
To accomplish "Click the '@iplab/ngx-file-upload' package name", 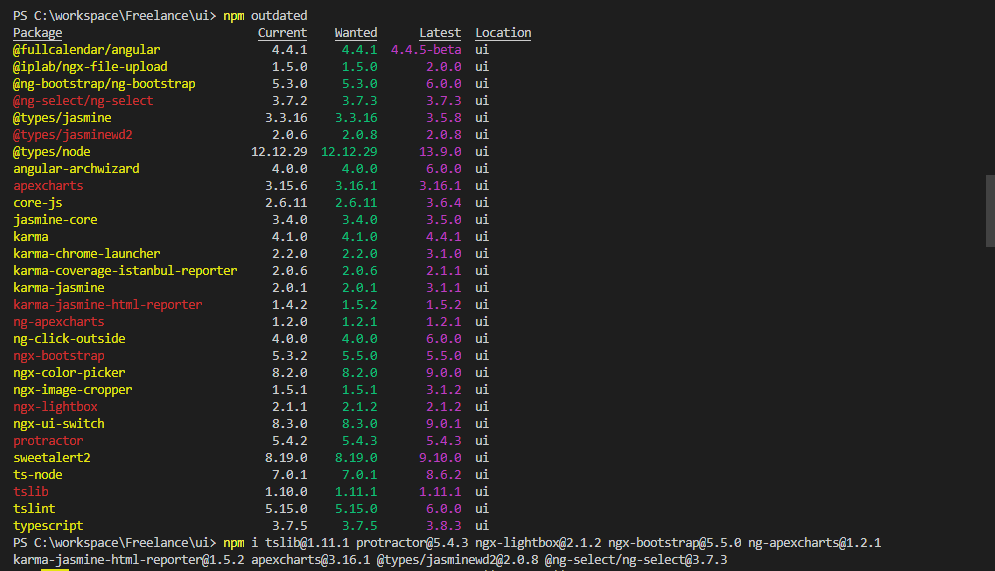I will [90, 67].
